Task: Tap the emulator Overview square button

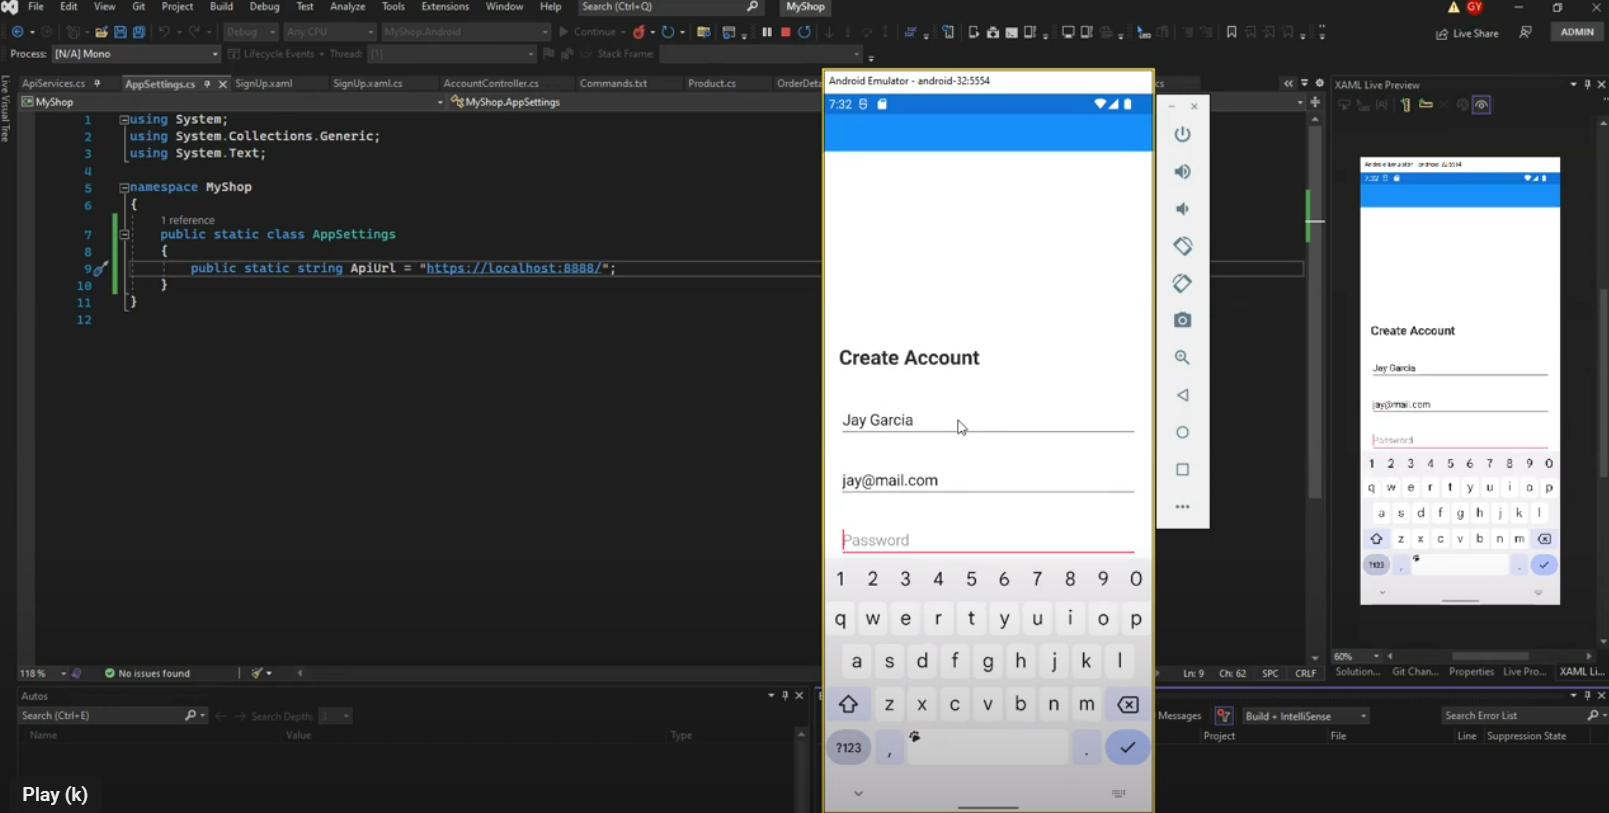Action: (1182, 469)
